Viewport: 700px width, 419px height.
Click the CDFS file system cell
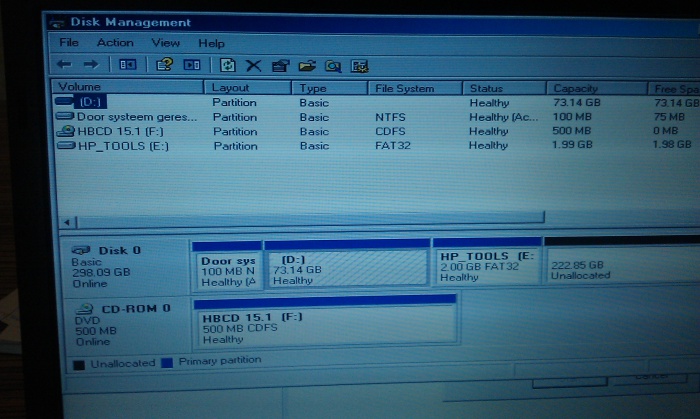pyautogui.click(x=390, y=131)
